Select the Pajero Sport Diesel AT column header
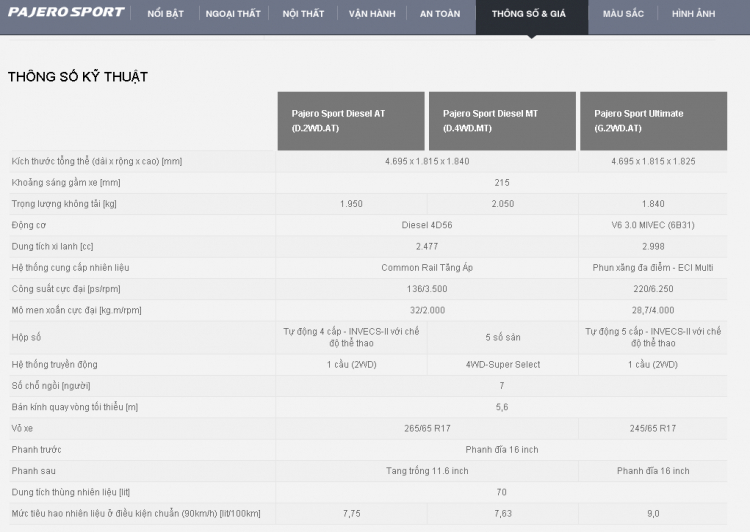 click(x=351, y=121)
